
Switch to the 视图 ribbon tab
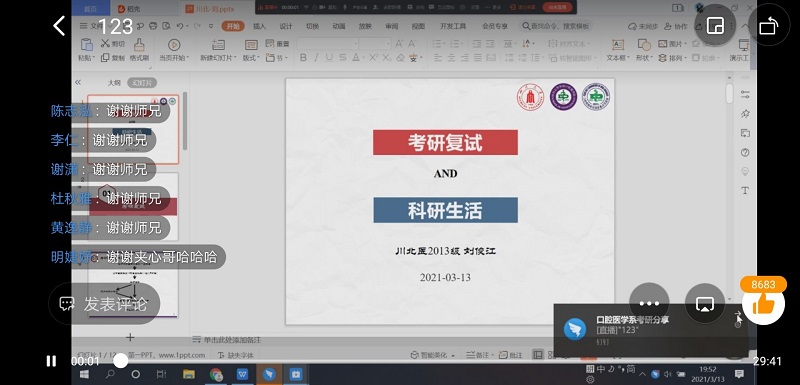418,26
